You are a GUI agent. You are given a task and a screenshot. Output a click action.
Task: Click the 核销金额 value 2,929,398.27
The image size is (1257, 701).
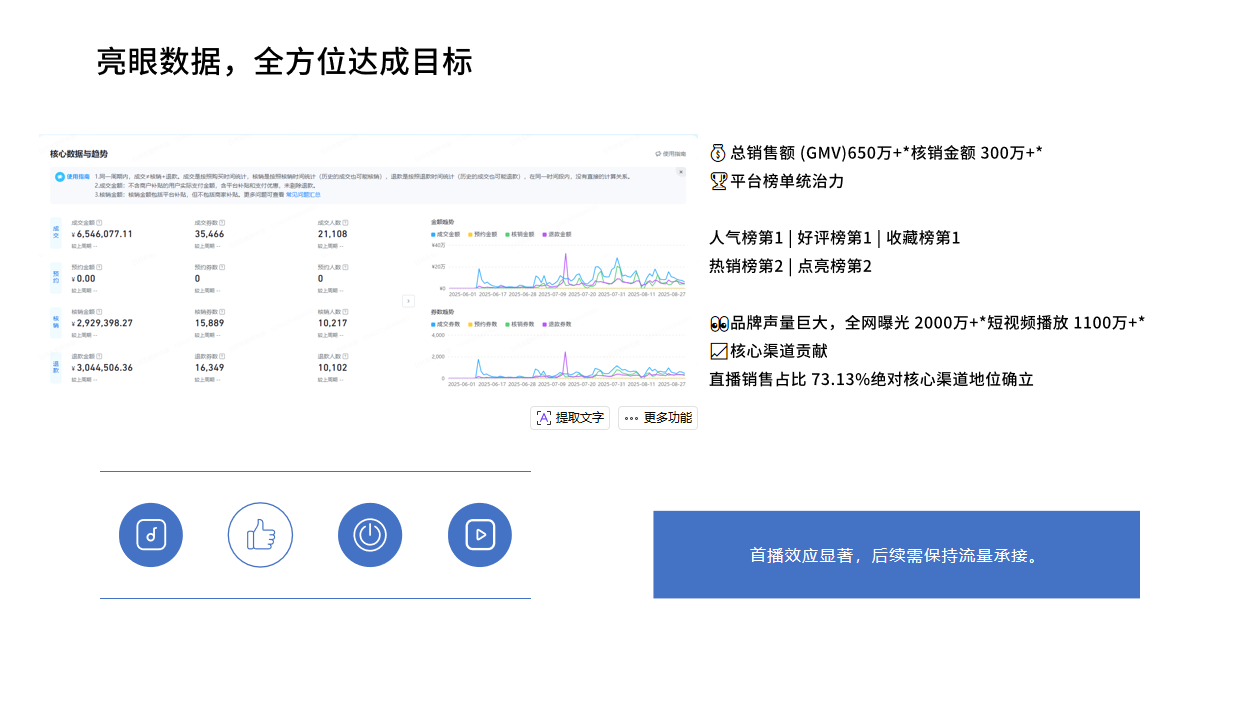click(x=102, y=323)
